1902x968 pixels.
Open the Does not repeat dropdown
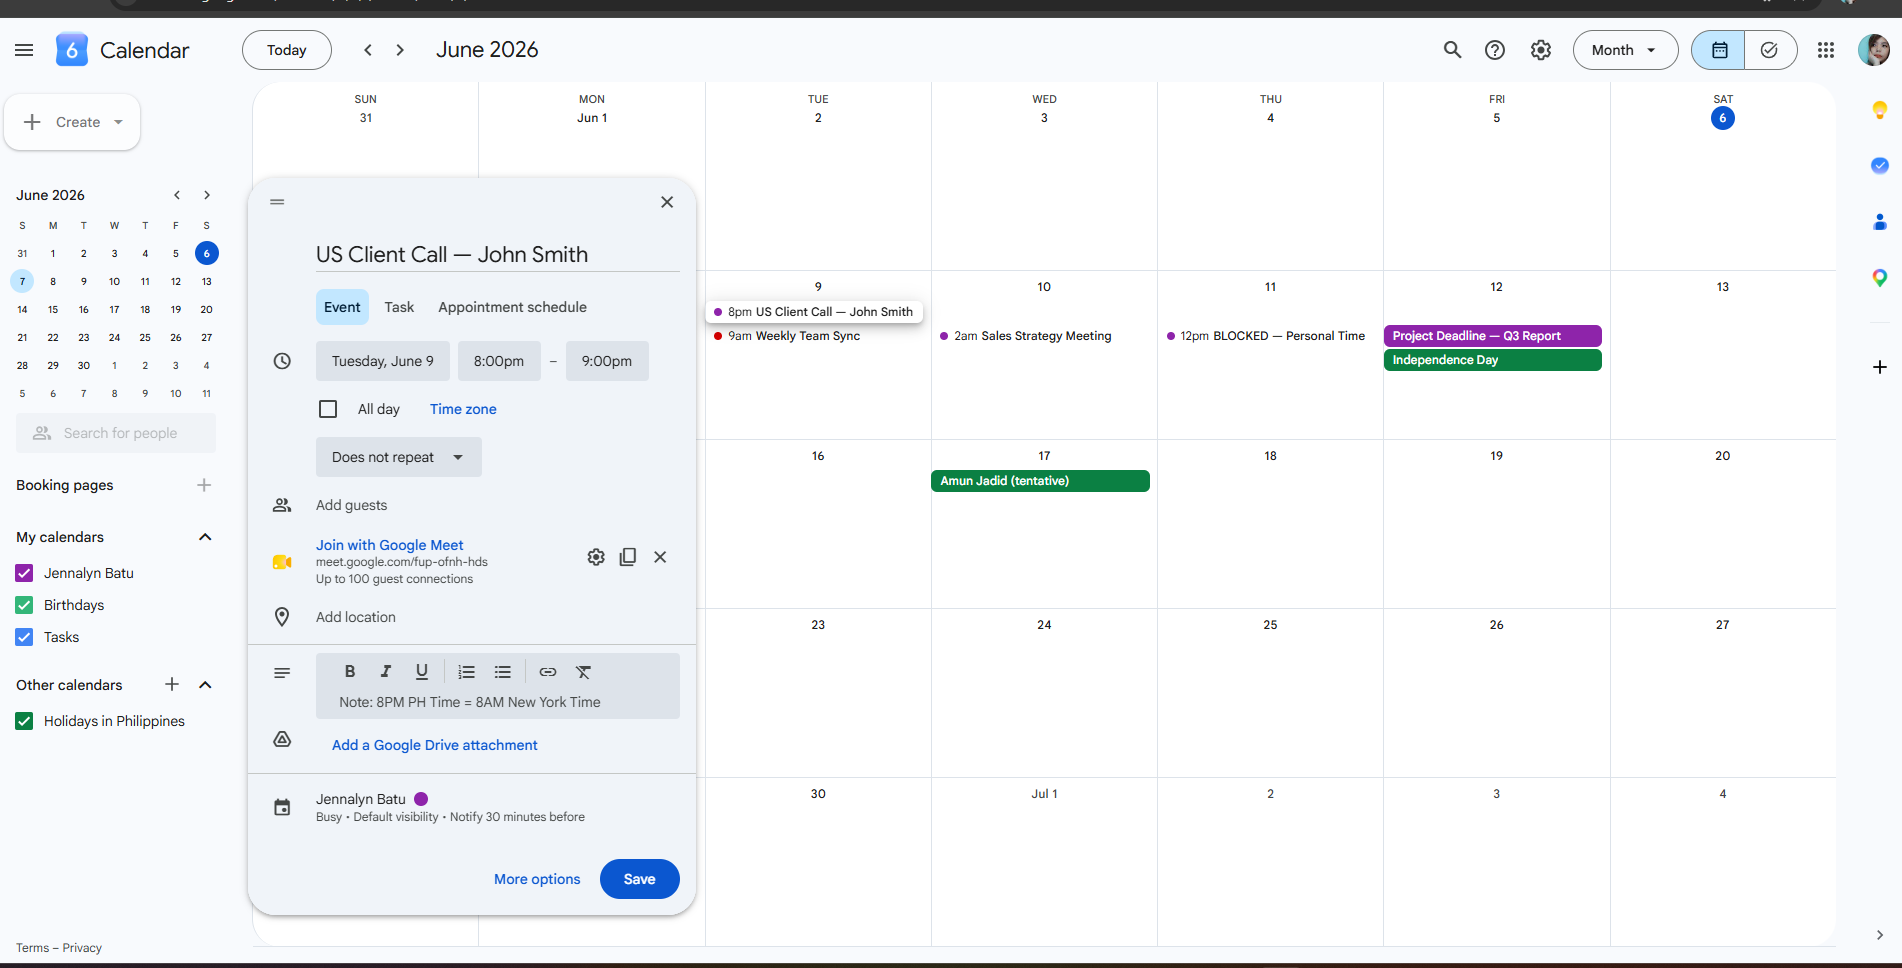point(399,457)
